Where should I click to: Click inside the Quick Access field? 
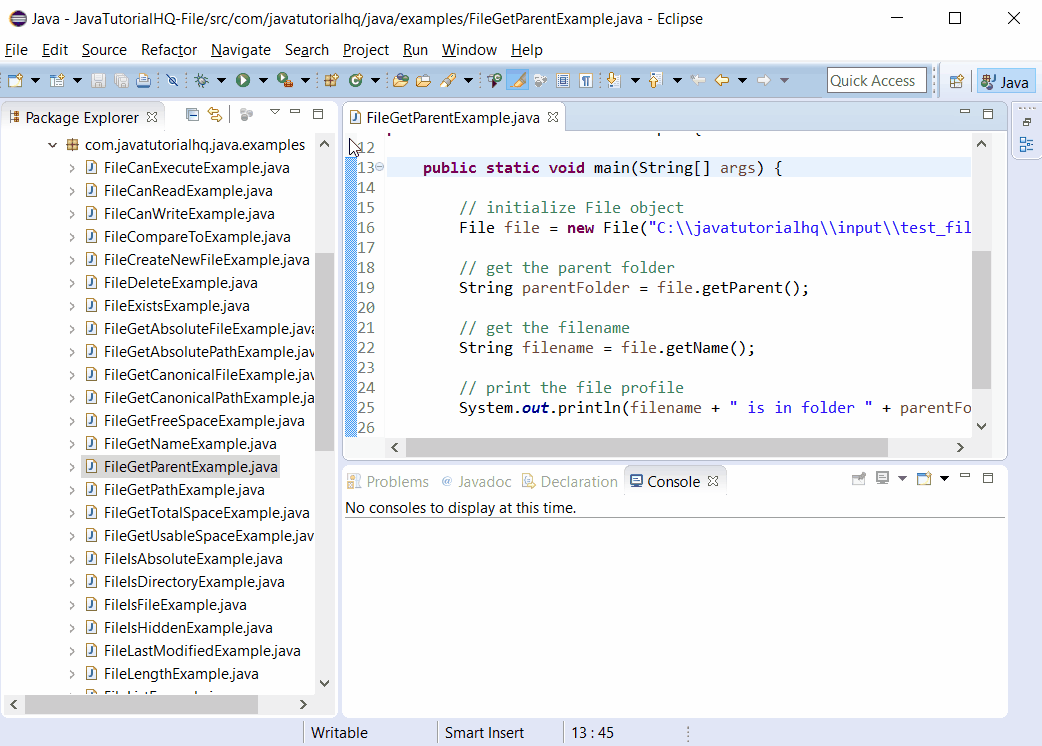tap(877, 80)
